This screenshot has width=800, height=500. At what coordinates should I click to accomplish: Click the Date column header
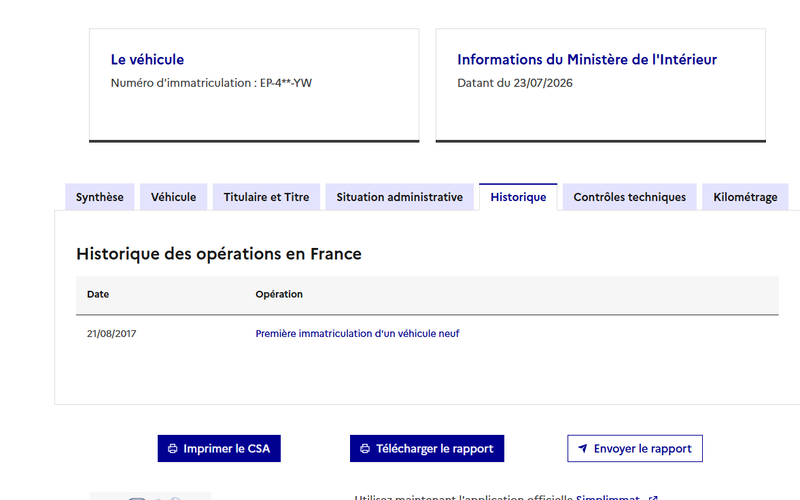98,294
